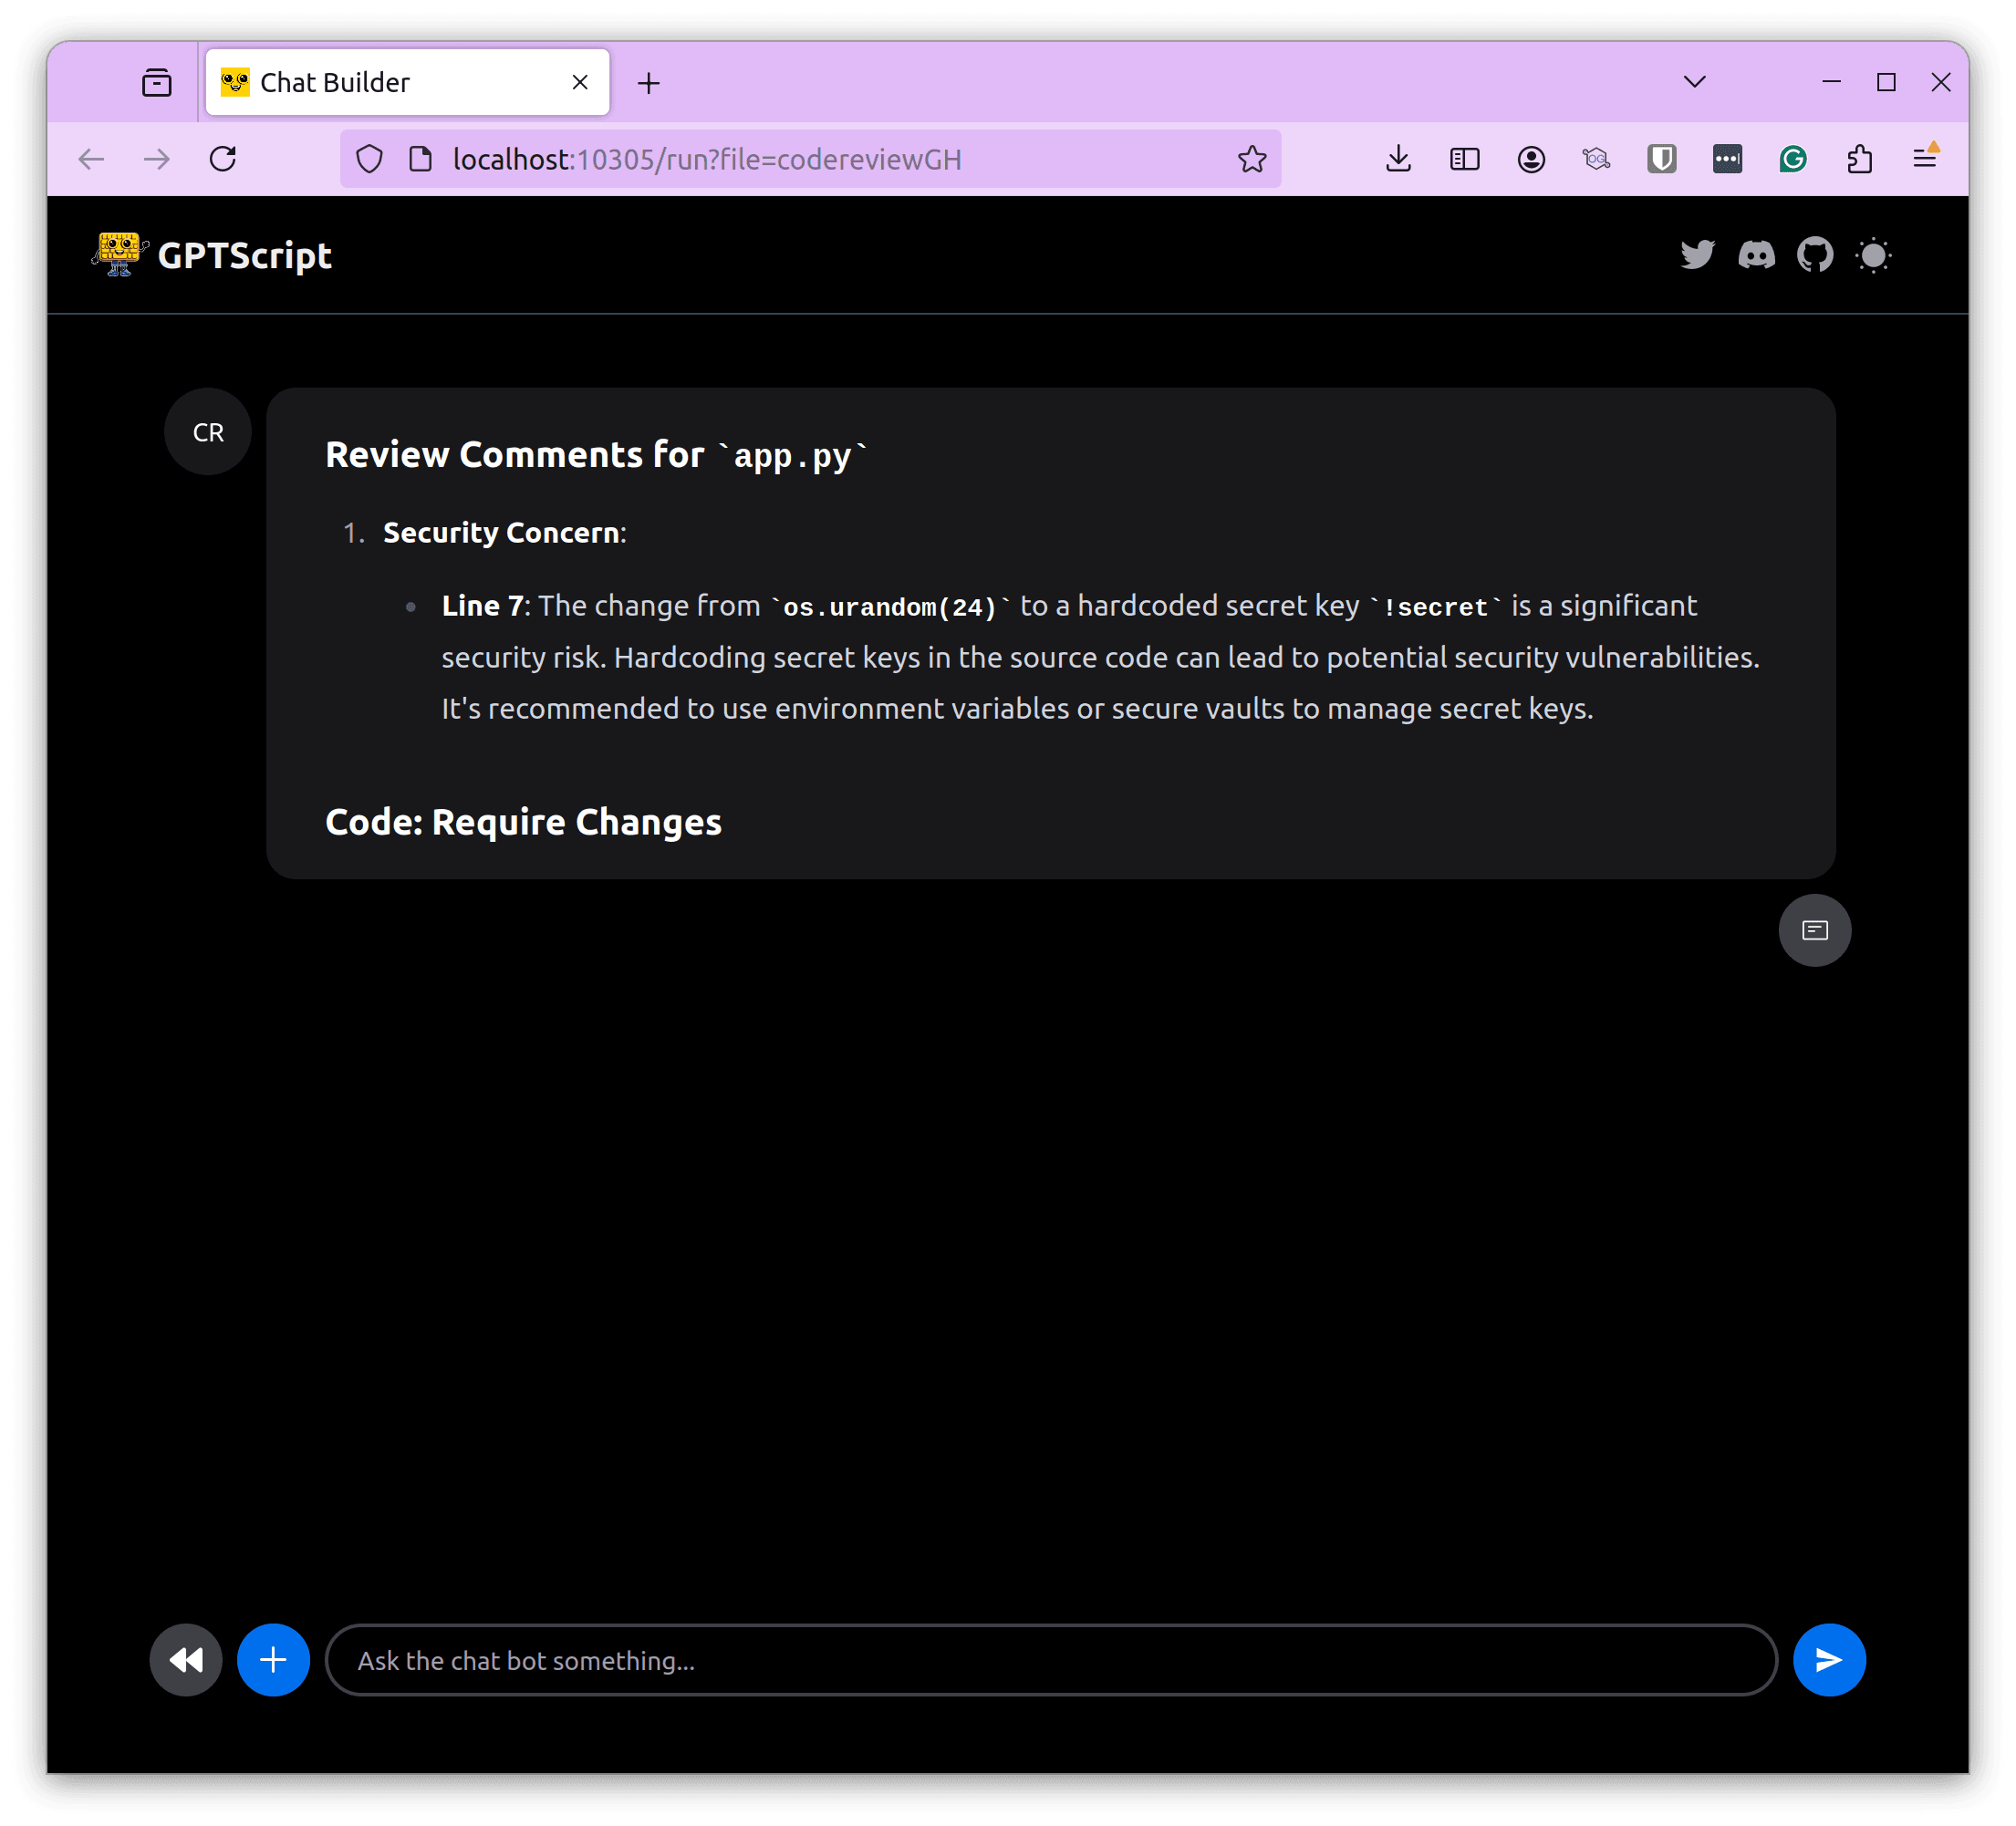Open the spider-like extension icon in toolbar

click(x=1596, y=159)
